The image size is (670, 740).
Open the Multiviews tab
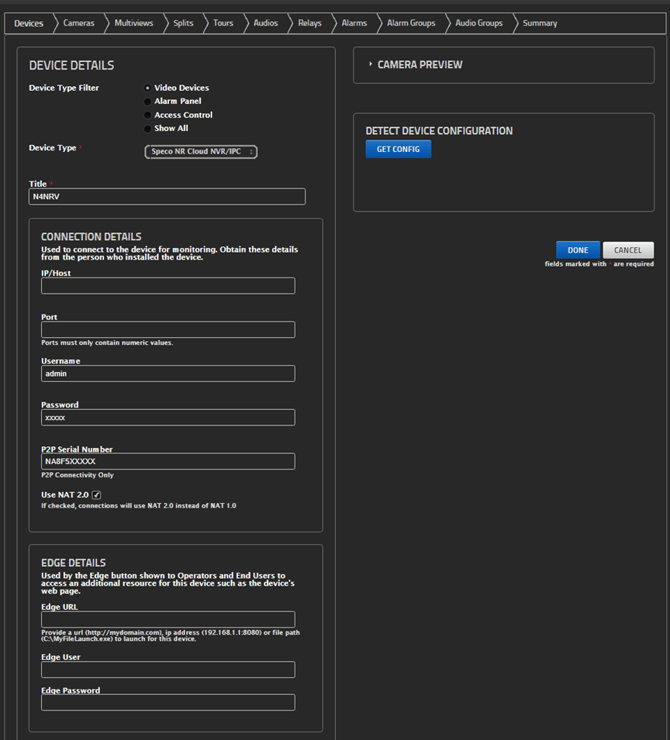click(133, 23)
